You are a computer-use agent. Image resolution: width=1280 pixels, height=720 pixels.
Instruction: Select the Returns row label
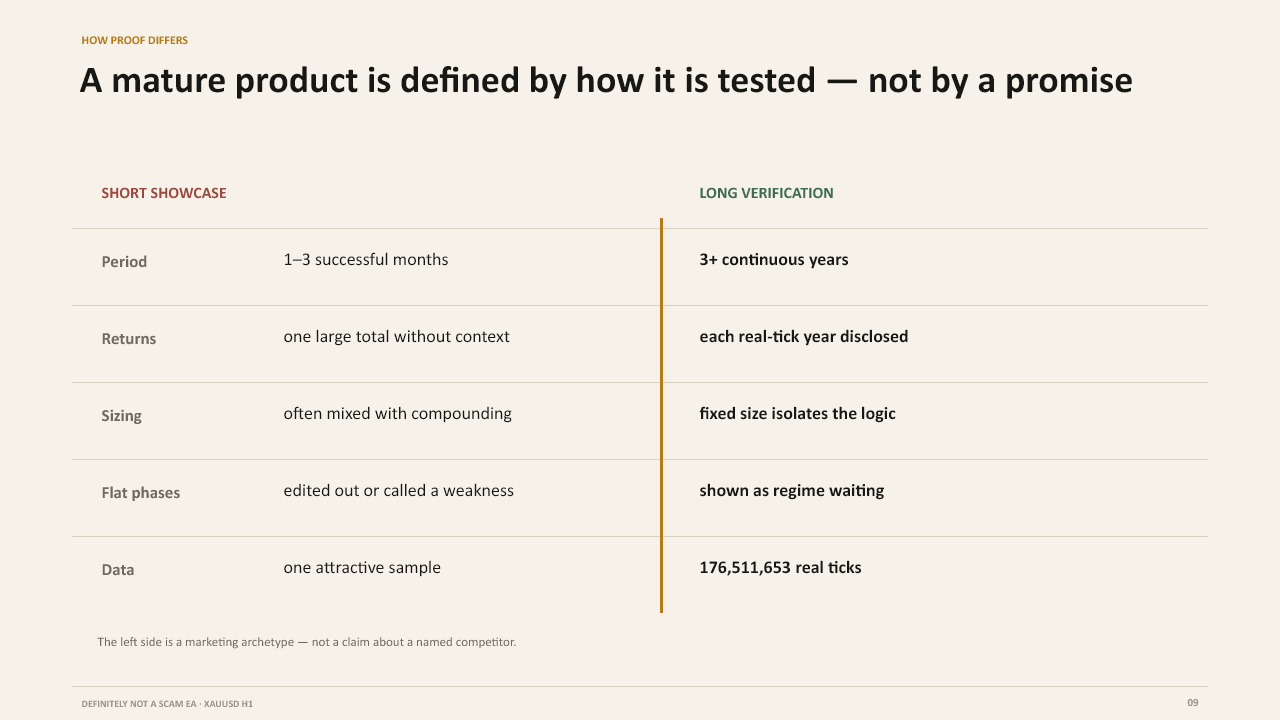point(129,339)
